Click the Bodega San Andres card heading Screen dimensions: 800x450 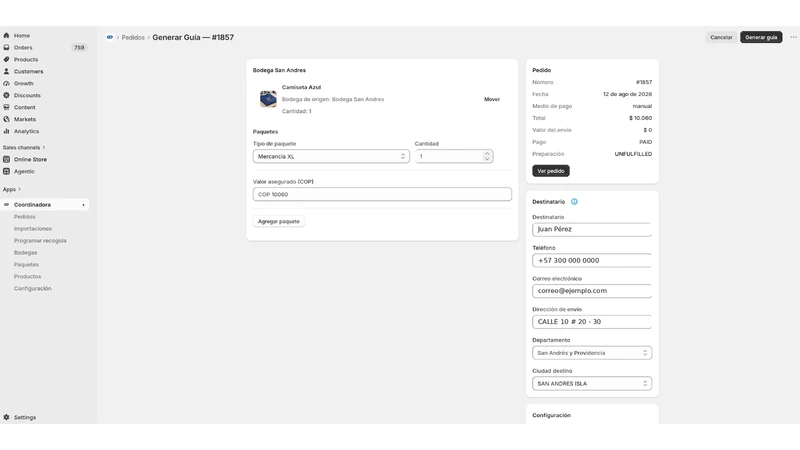[280, 70]
